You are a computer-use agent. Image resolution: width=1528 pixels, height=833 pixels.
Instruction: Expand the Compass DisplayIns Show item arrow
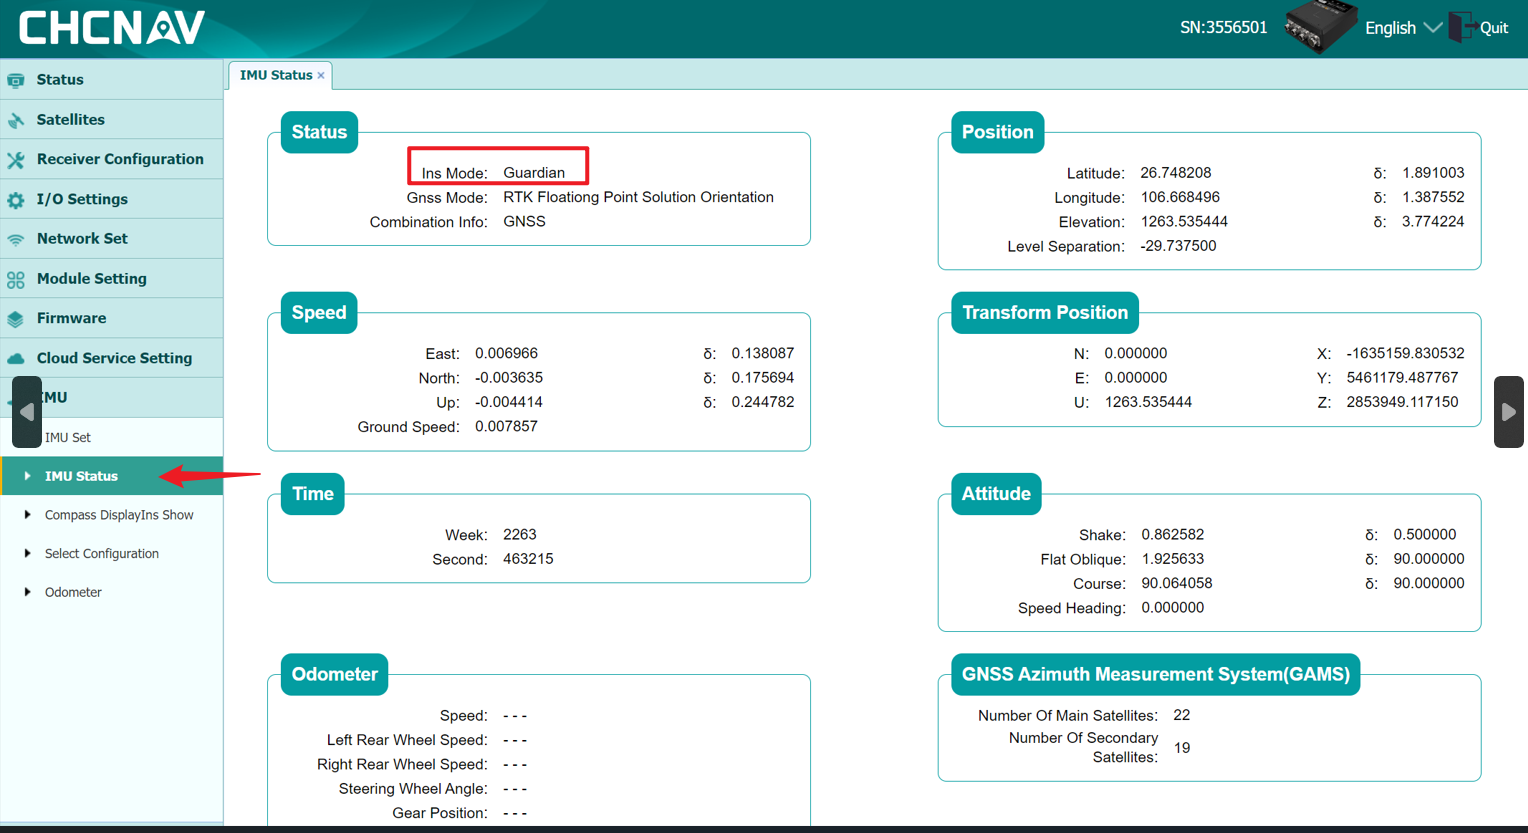click(x=27, y=515)
